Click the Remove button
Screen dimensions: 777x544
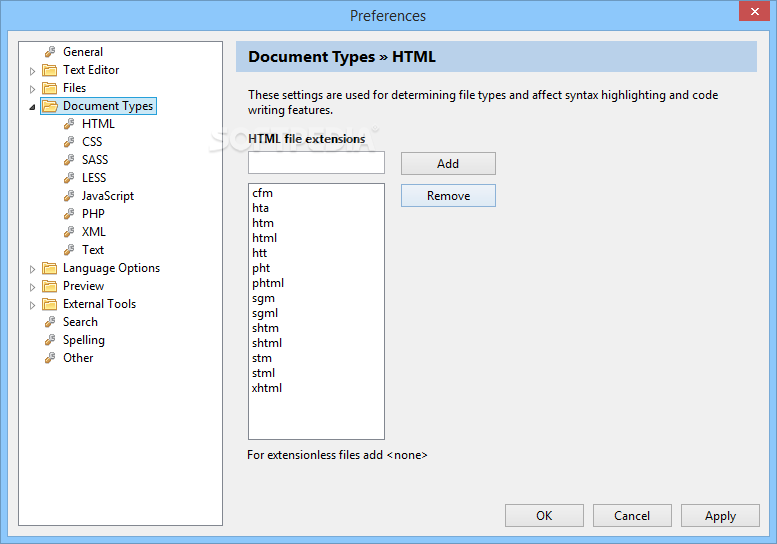tap(448, 196)
